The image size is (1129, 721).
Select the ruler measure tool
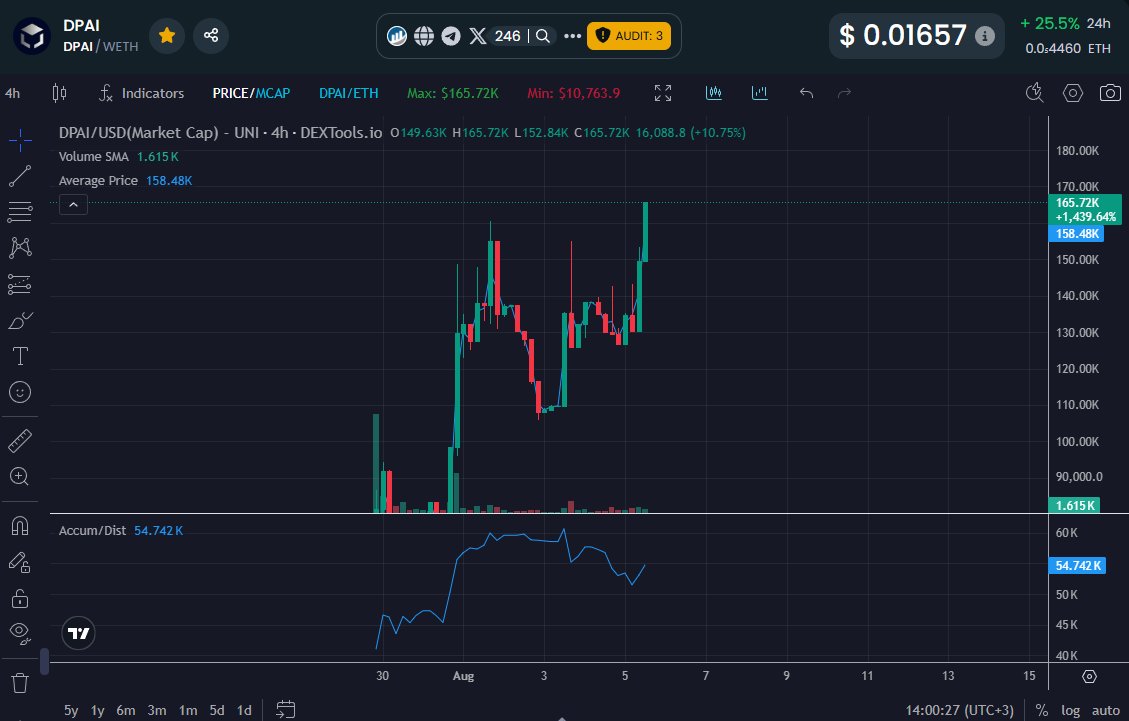point(20,441)
